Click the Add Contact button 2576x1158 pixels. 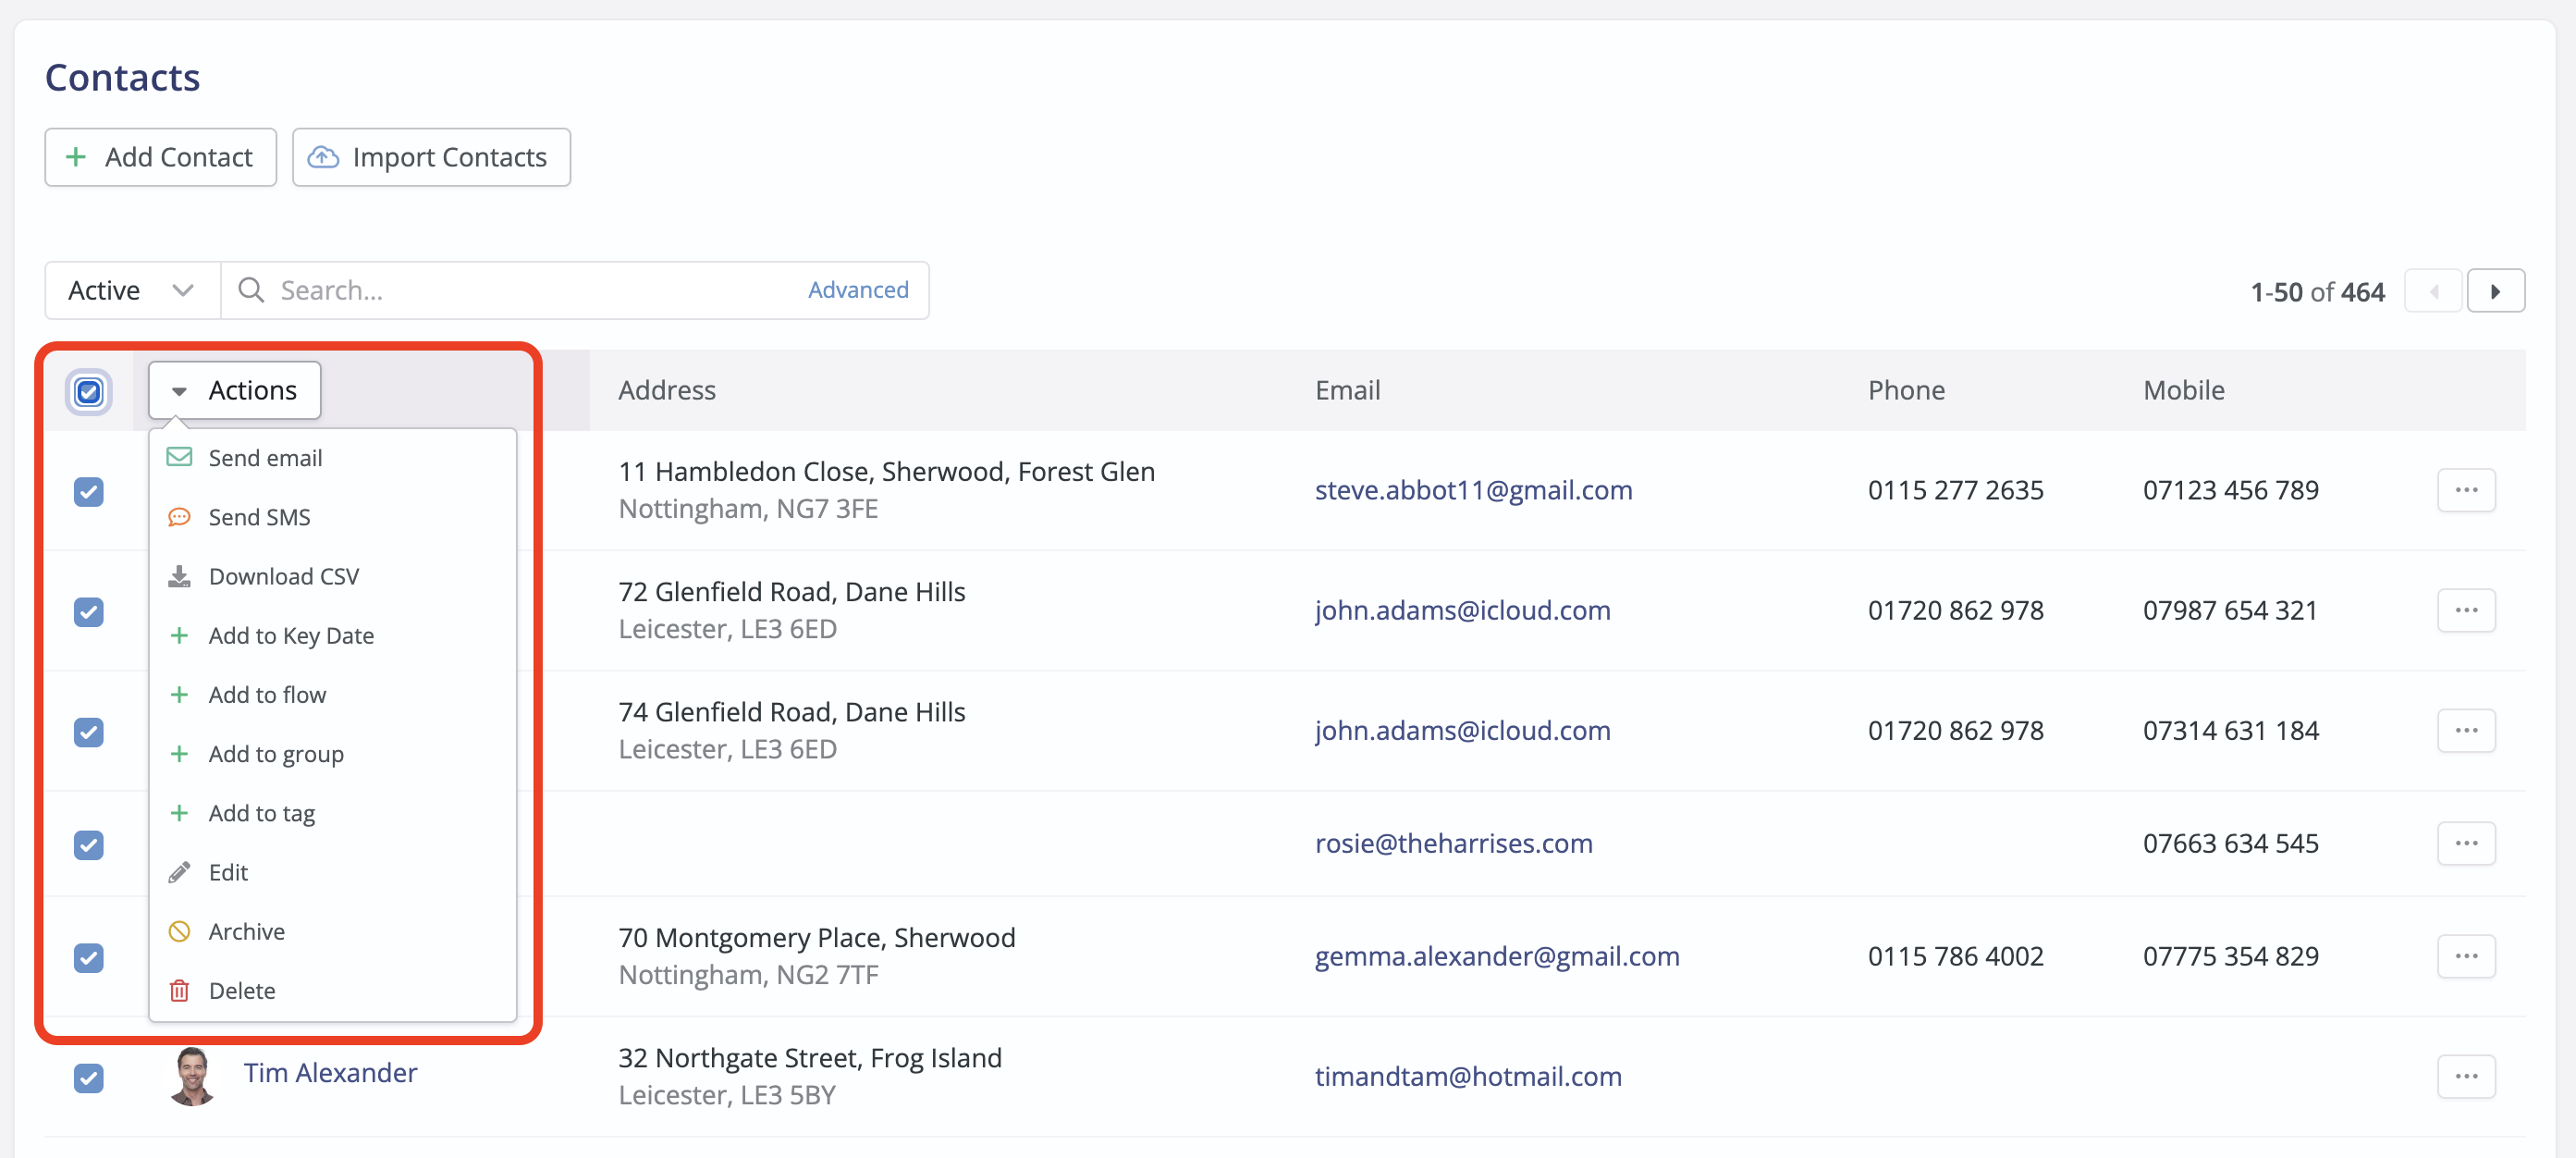[160, 157]
